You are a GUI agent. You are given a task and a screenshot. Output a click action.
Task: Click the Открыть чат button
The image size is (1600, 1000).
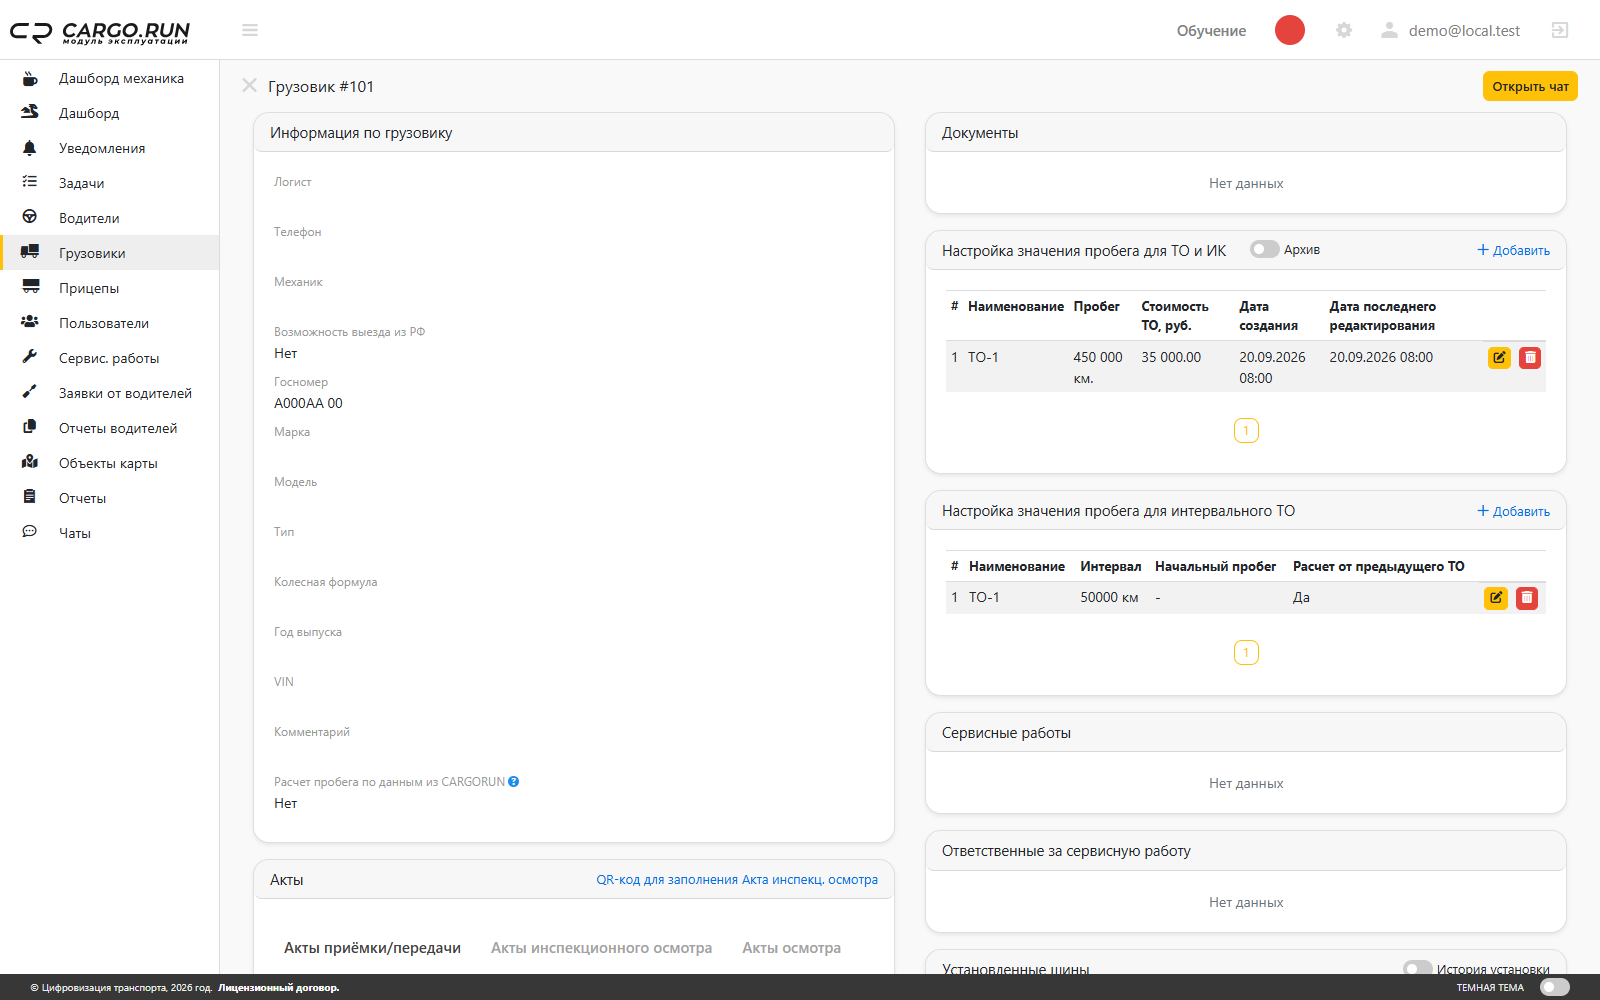(1530, 86)
